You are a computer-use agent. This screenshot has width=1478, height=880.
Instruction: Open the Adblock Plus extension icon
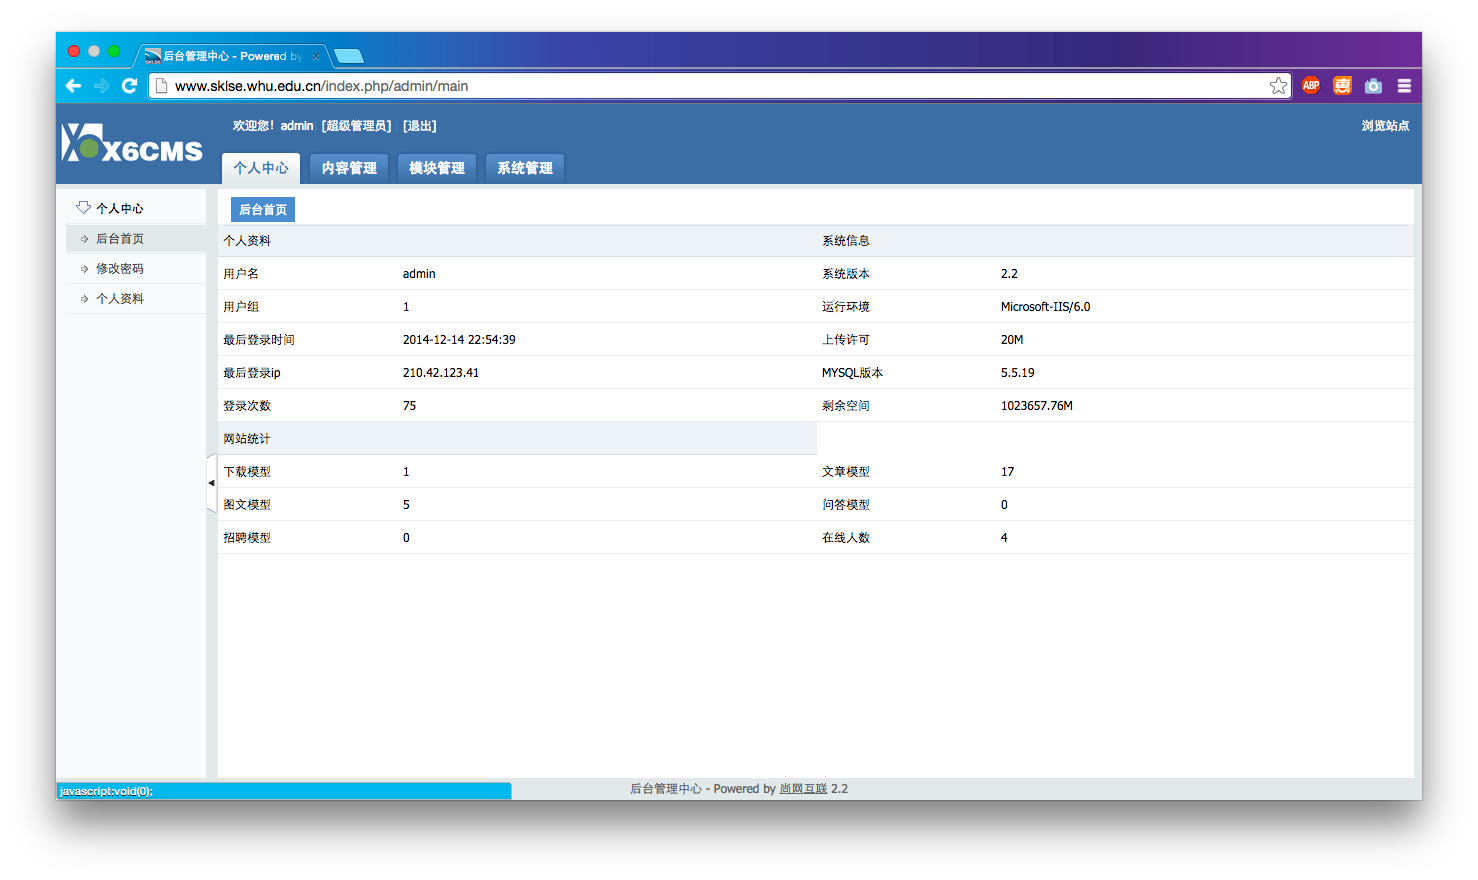[x=1311, y=86]
